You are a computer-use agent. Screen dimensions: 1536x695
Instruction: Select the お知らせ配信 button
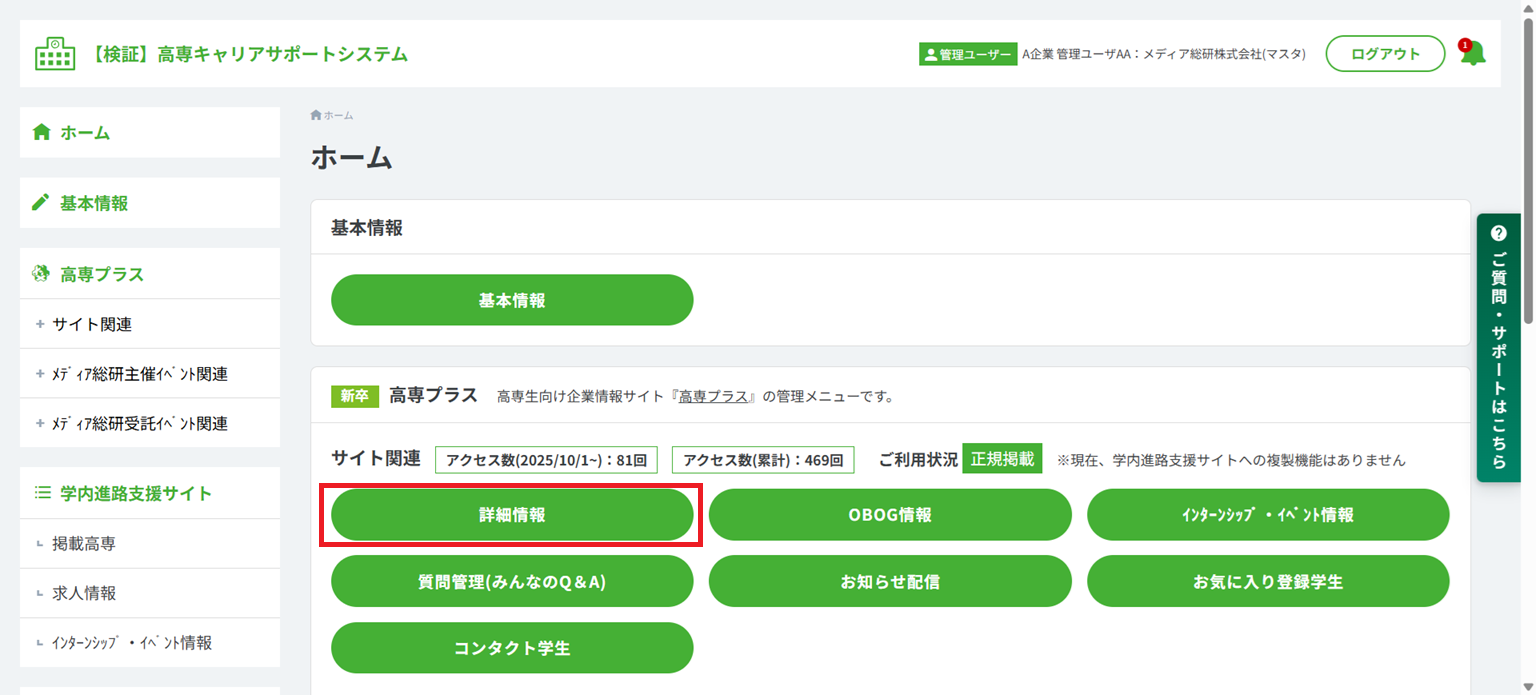[x=890, y=581]
